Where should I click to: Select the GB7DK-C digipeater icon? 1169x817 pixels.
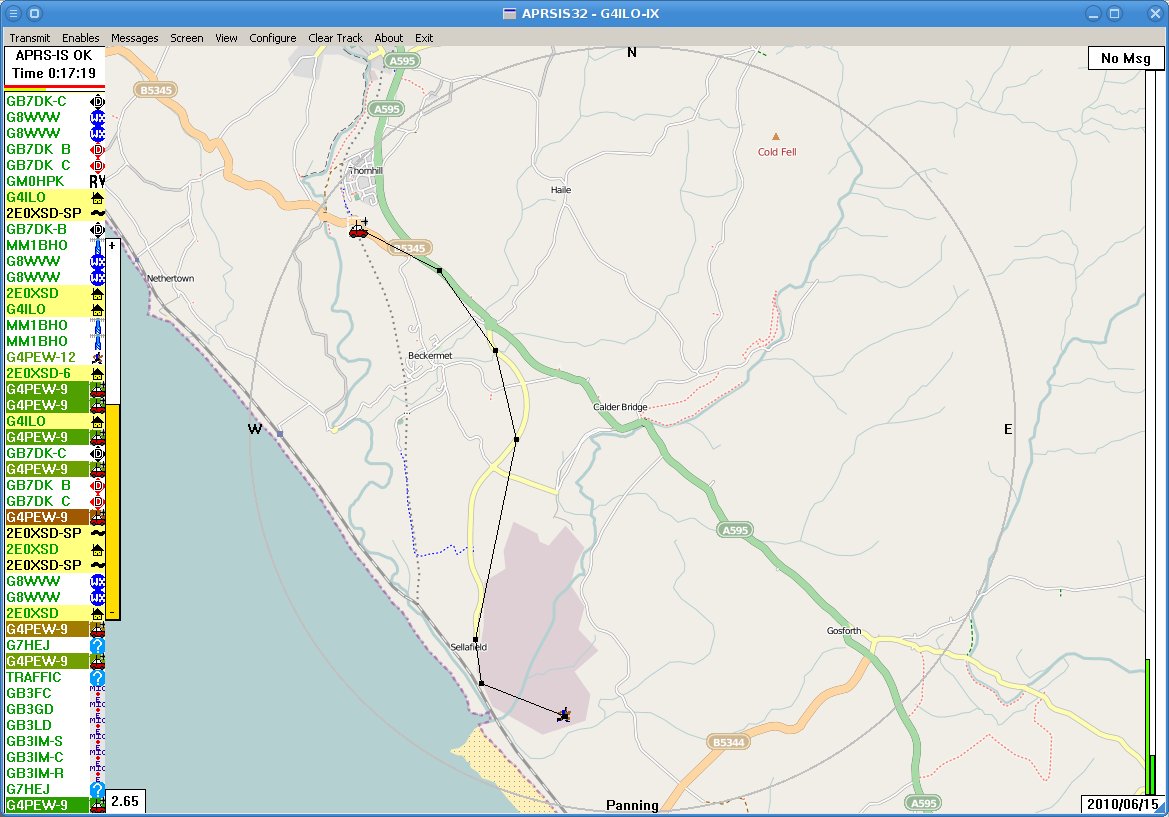pos(96,102)
